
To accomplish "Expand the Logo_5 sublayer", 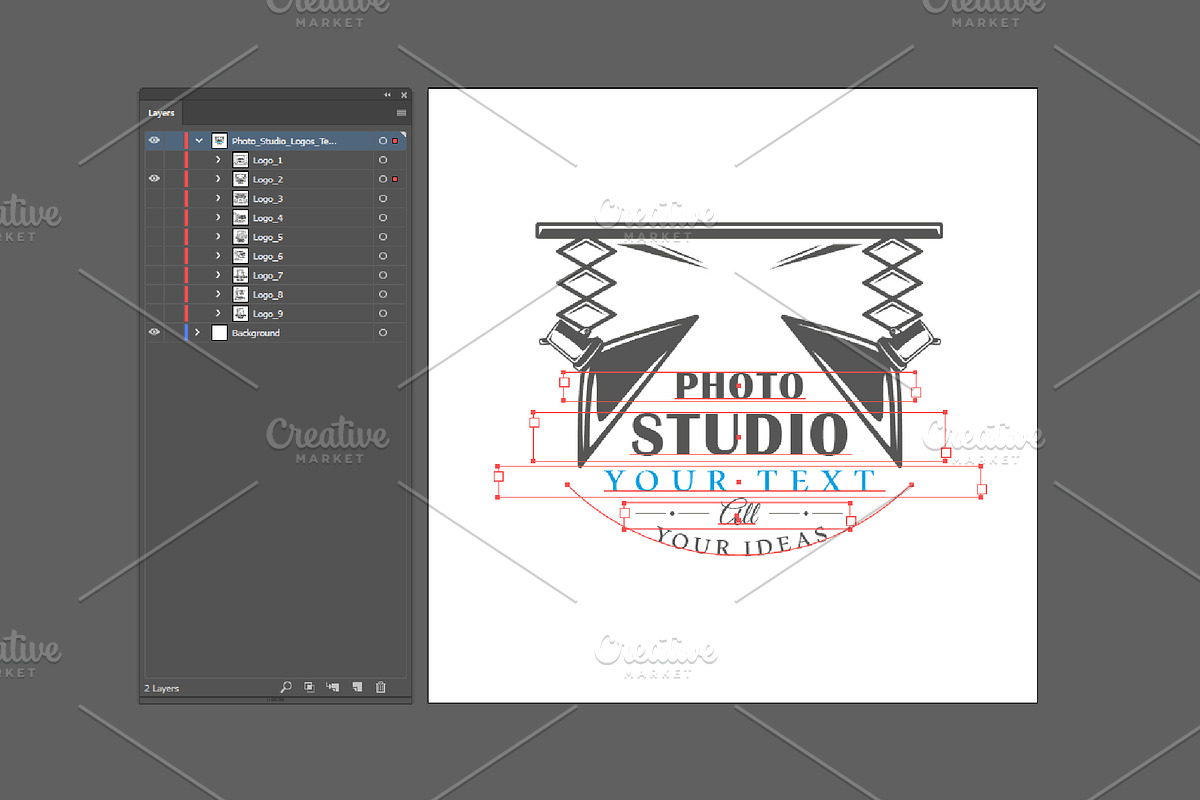I will click(x=218, y=237).
